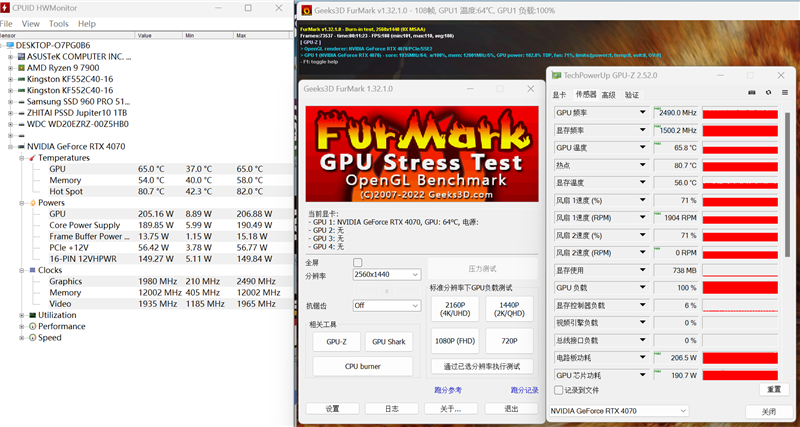Click the Samsung SSD 960 PRO drive icon
The image size is (800, 427).
point(18,101)
